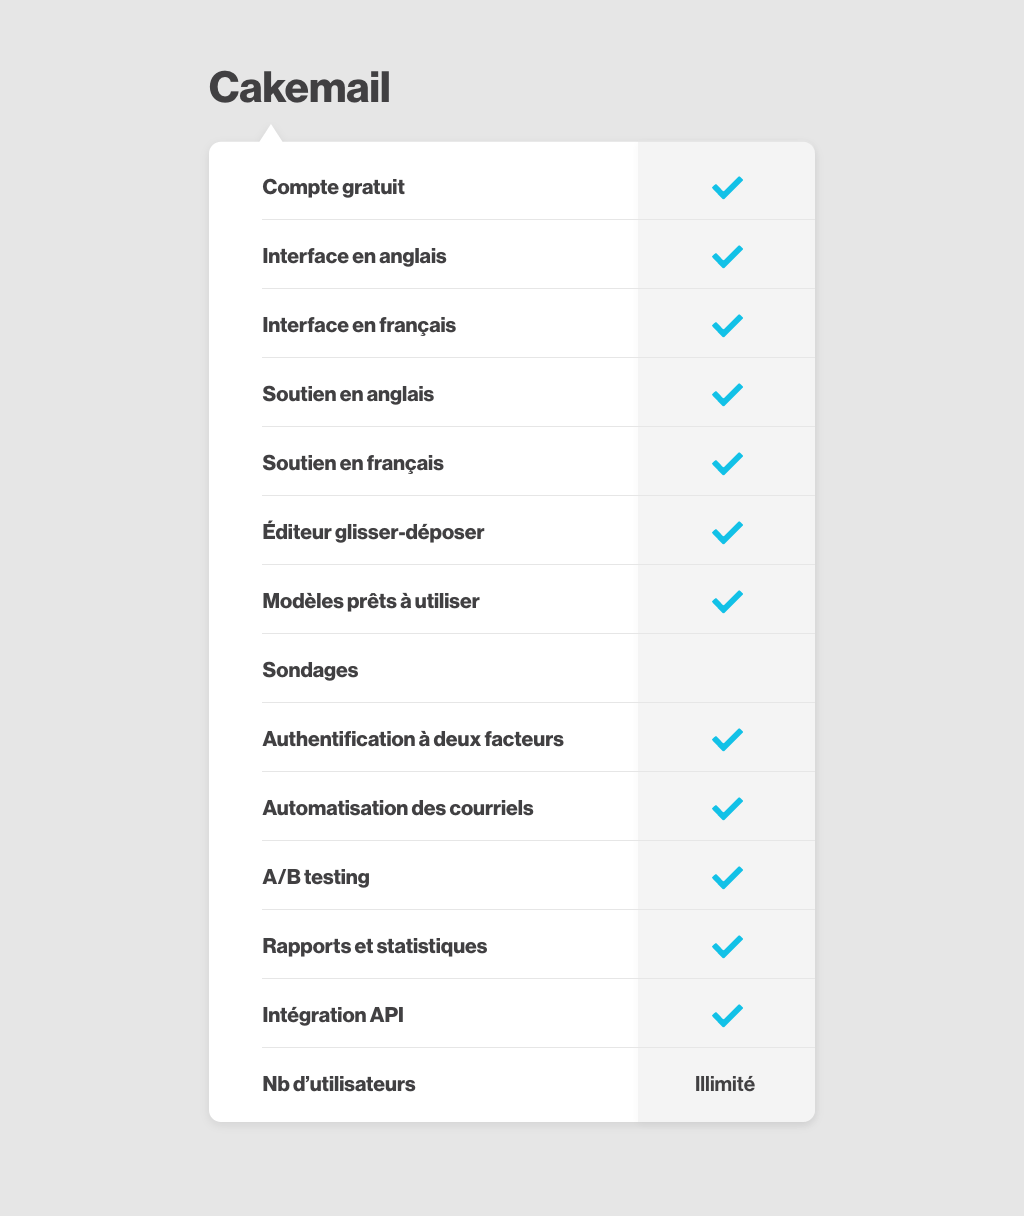The image size is (1024, 1216).
Task: Select the Sondages feature label
Action: click(310, 670)
